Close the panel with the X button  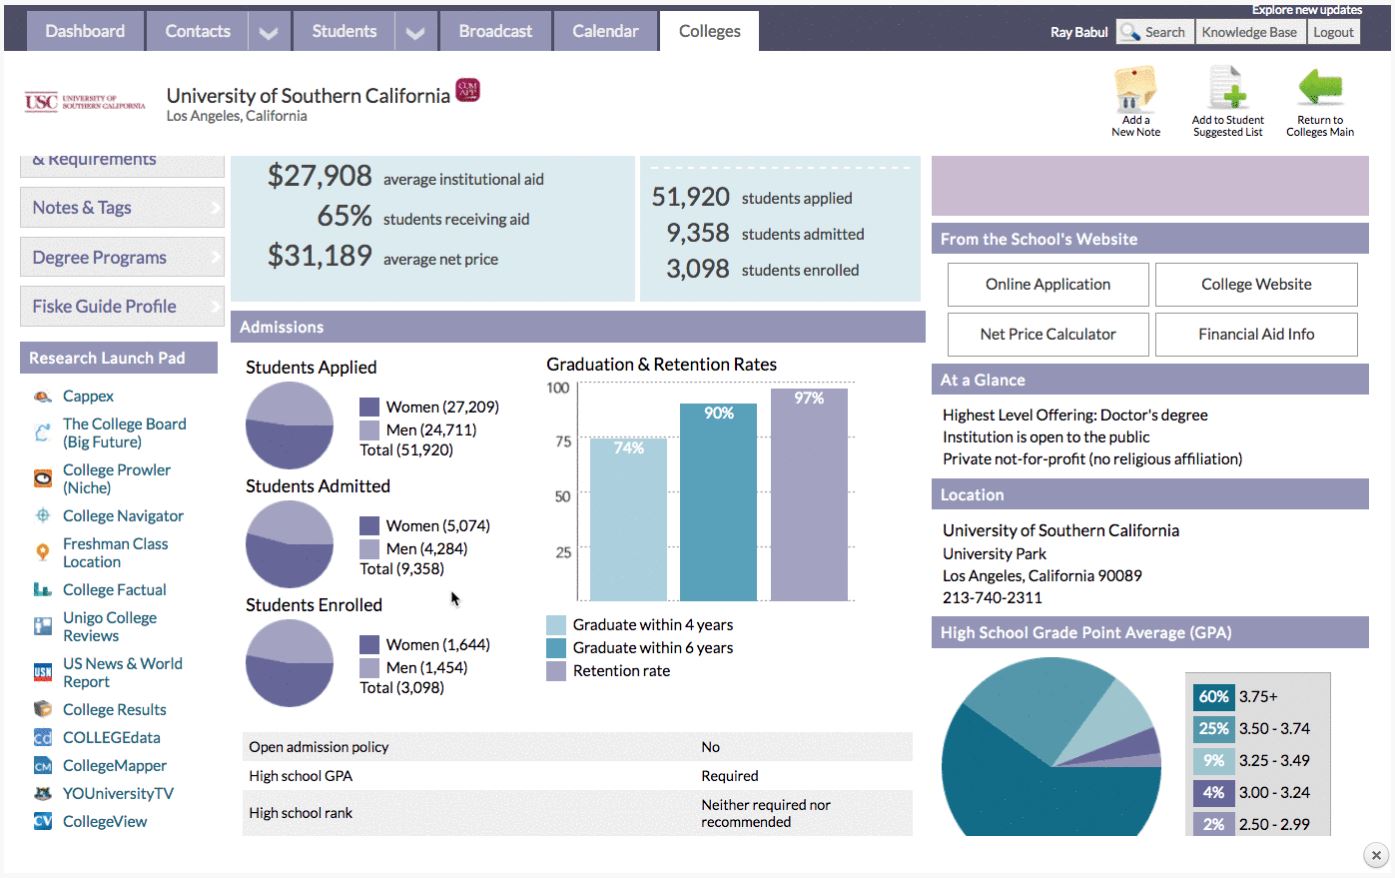pos(1376,855)
